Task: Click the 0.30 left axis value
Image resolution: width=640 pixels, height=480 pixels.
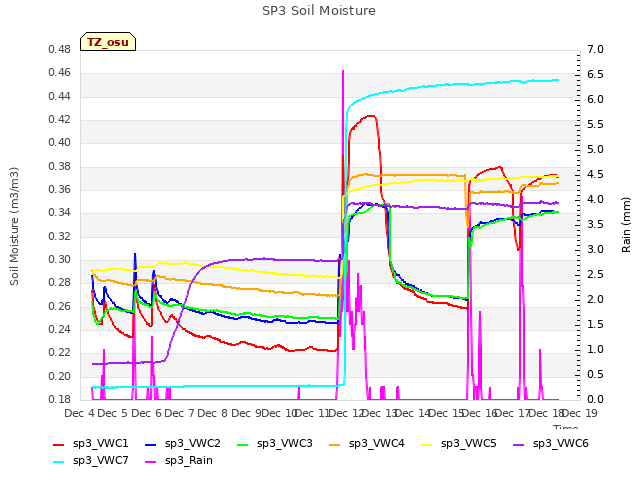Action: (x=60, y=260)
